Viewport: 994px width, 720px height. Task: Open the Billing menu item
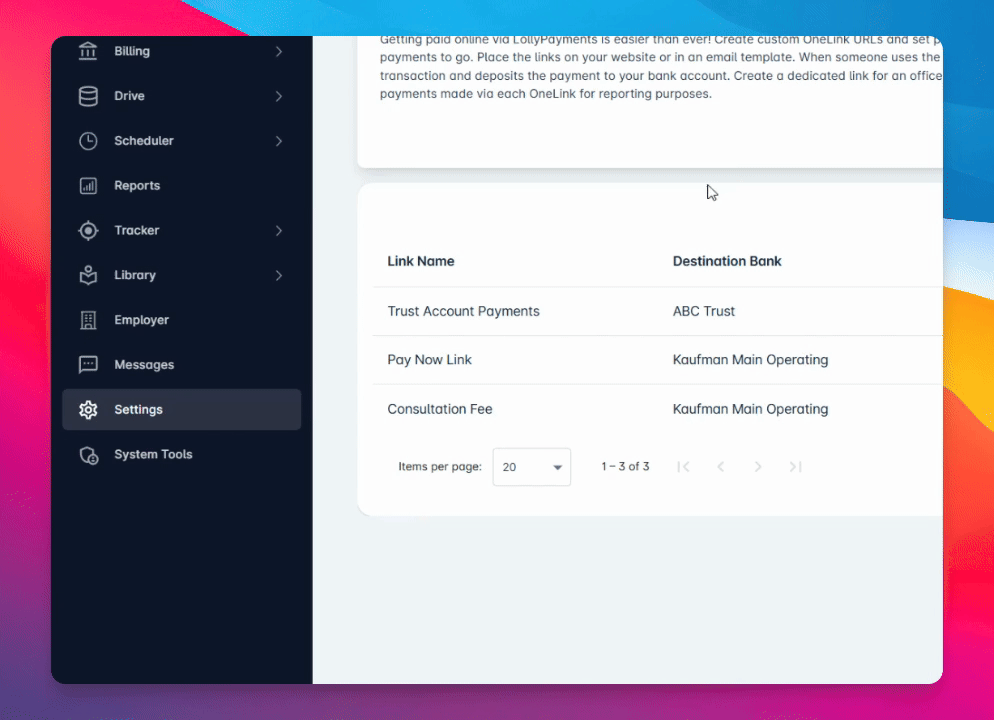181,51
